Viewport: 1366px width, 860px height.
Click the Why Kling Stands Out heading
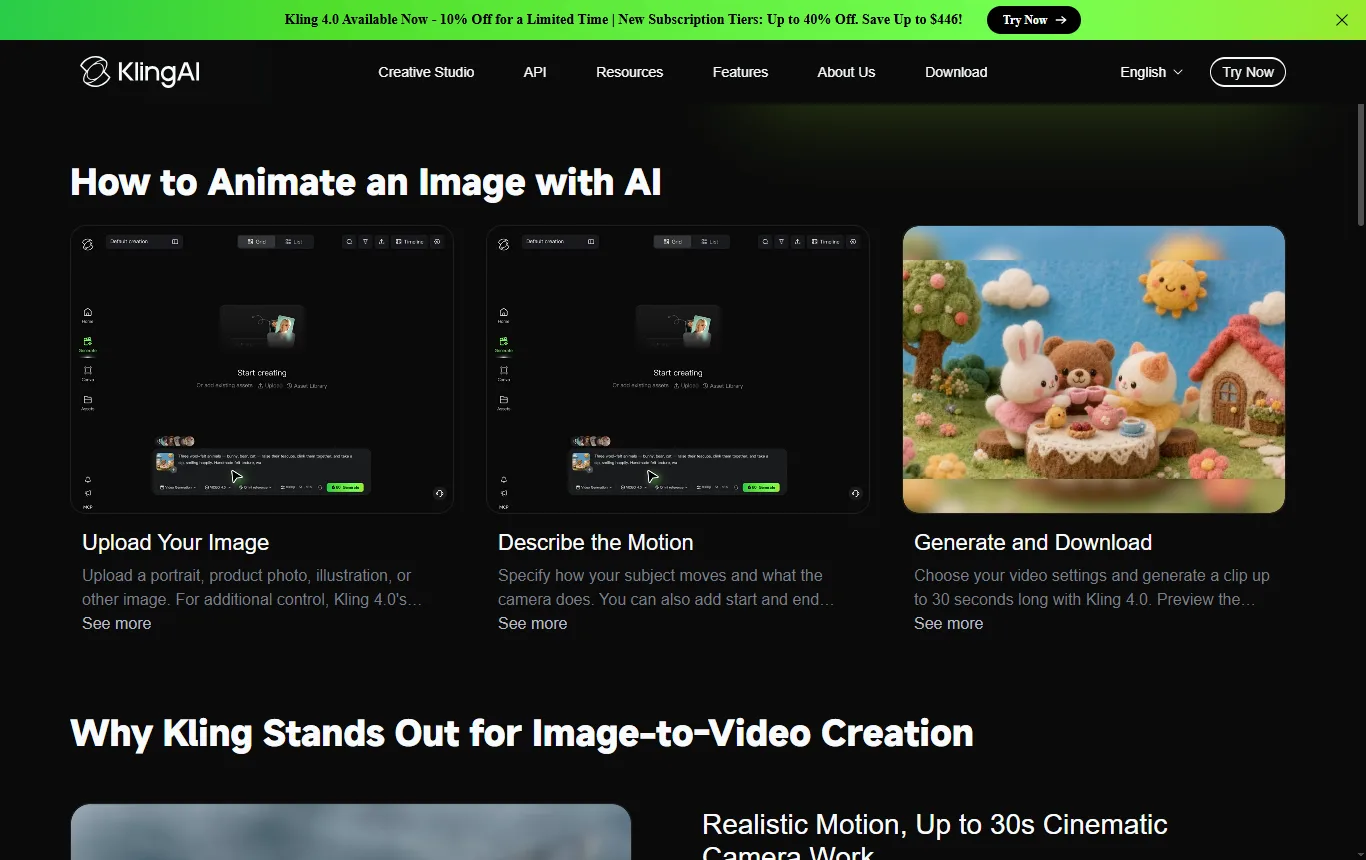[x=522, y=733]
